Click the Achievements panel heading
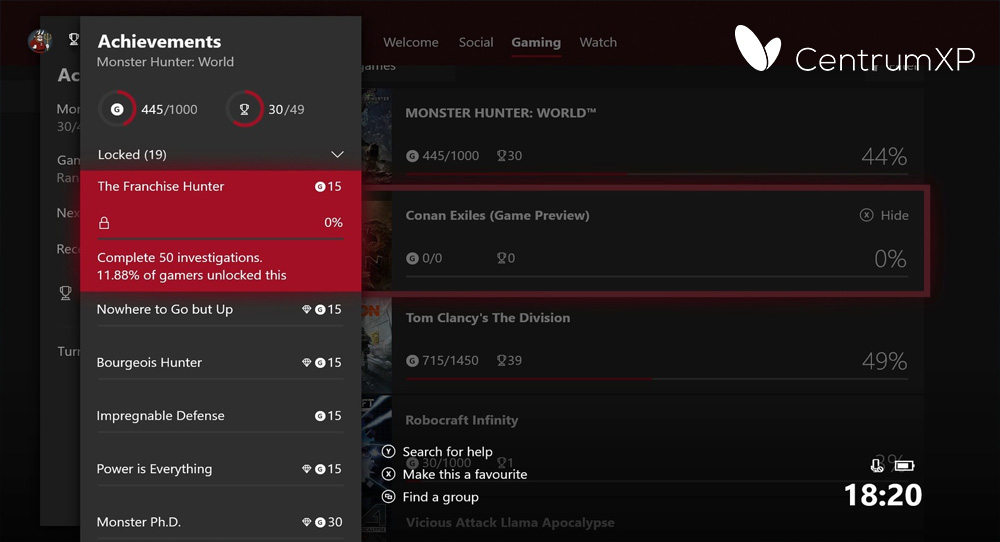Viewport: 1000px width, 542px height. 159,41
